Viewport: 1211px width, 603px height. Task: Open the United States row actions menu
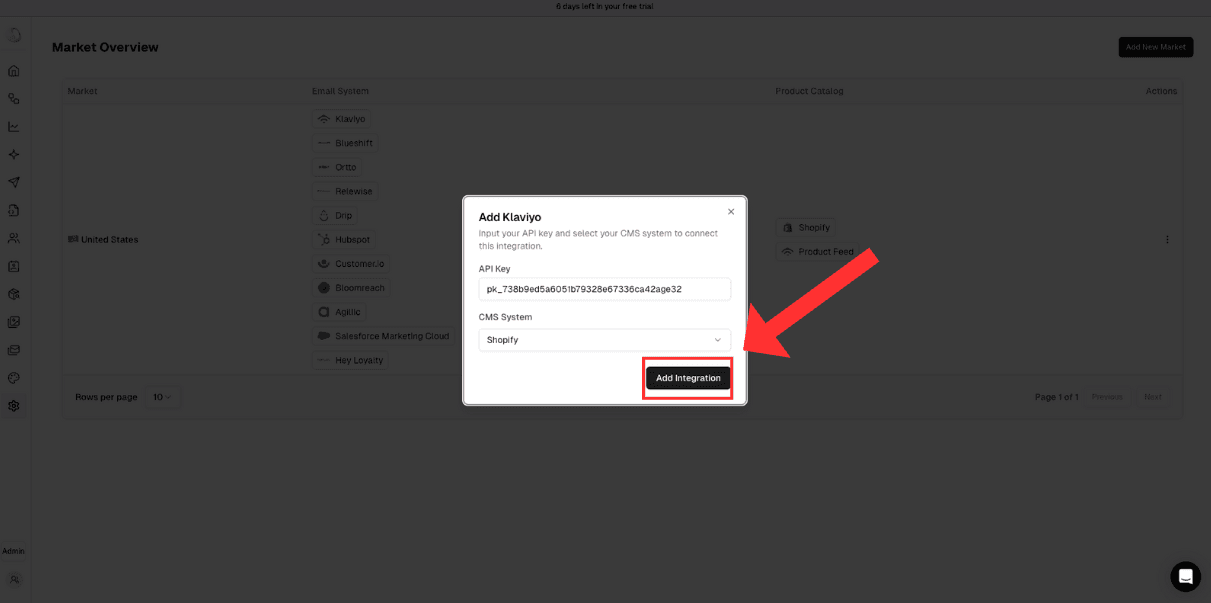1167,240
